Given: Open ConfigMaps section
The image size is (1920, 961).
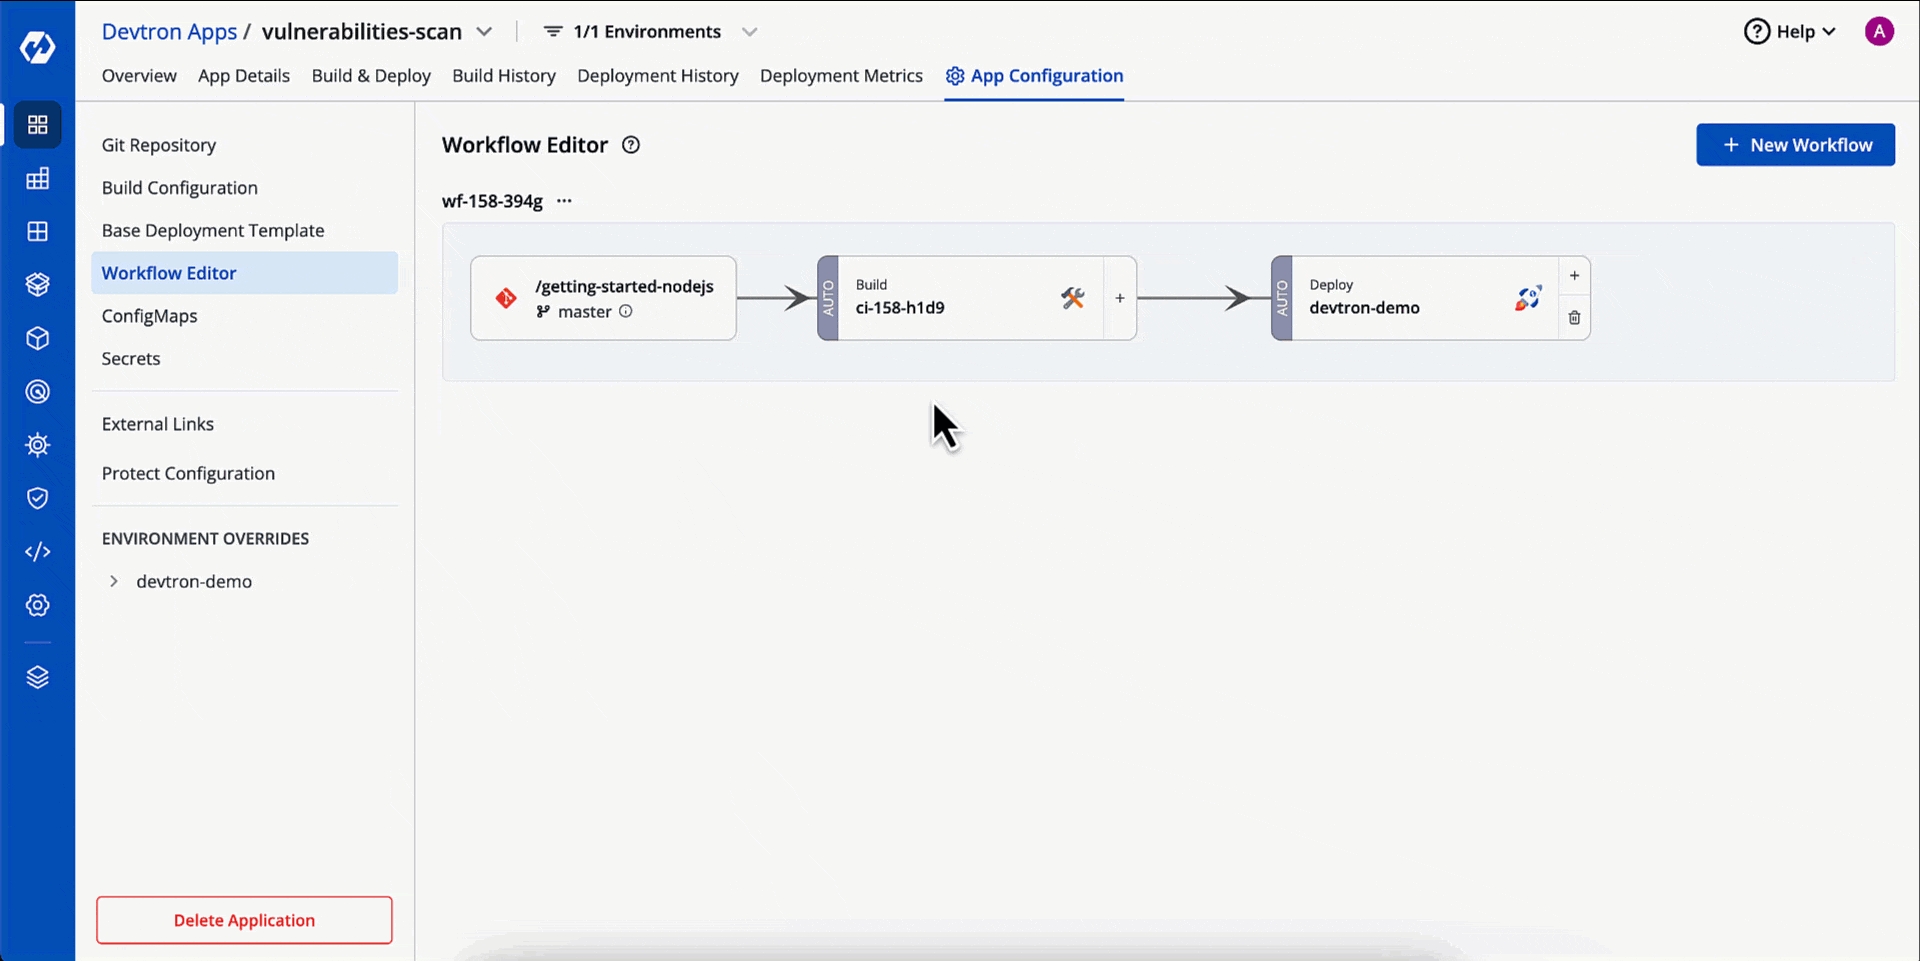Looking at the screenshot, I should coord(150,316).
